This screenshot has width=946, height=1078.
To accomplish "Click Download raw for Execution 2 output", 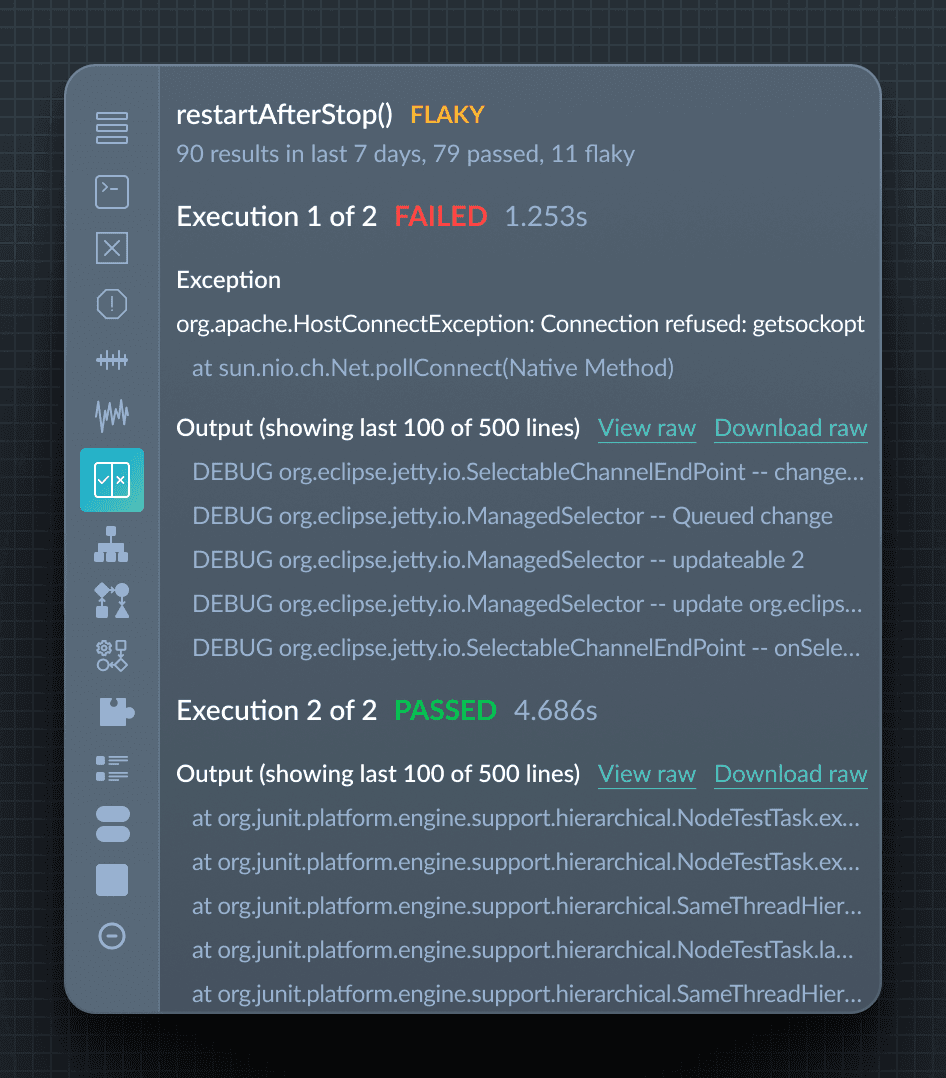I will click(790, 774).
